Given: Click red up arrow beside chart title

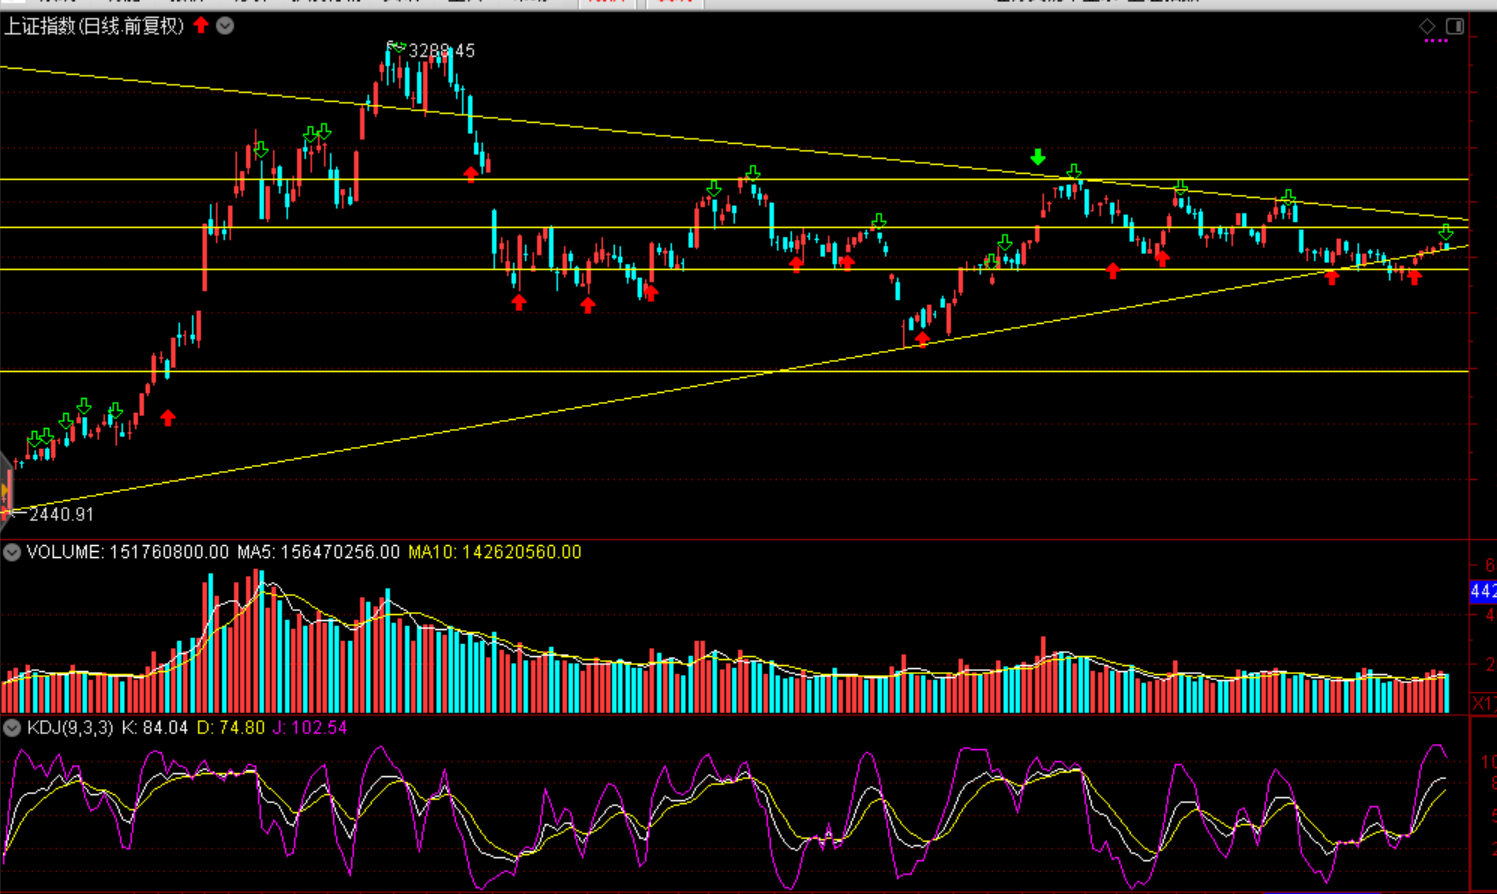Looking at the screenshot, I should tap(201, 25).
